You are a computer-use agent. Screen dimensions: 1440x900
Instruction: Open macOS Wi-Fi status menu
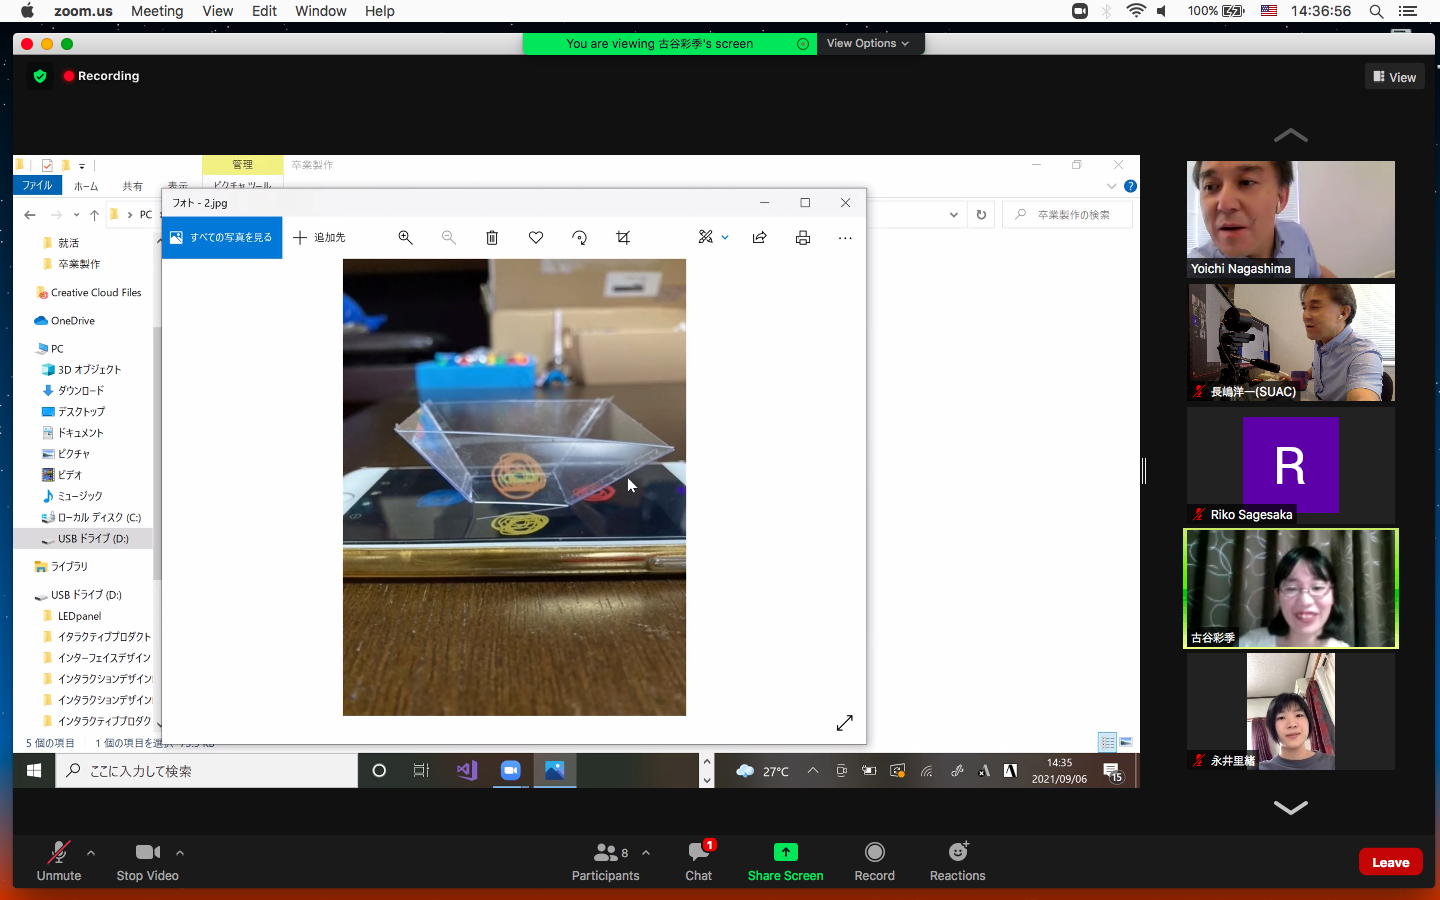coord(1136,11)
